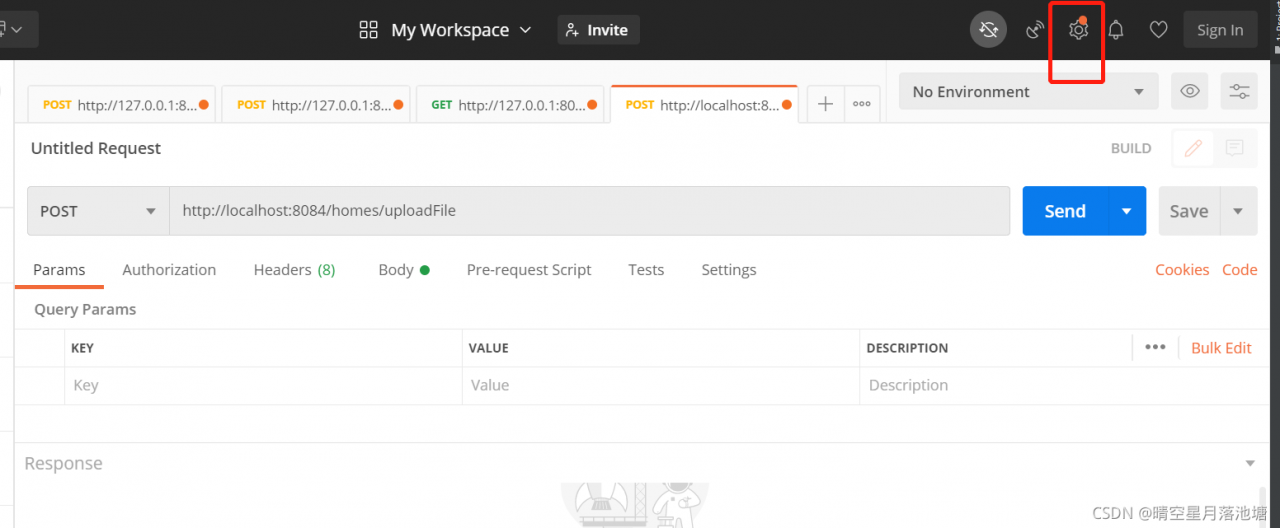Open the manage environments sliders icon
The height and width of the screenshot is (528, 1280).
1239,91
